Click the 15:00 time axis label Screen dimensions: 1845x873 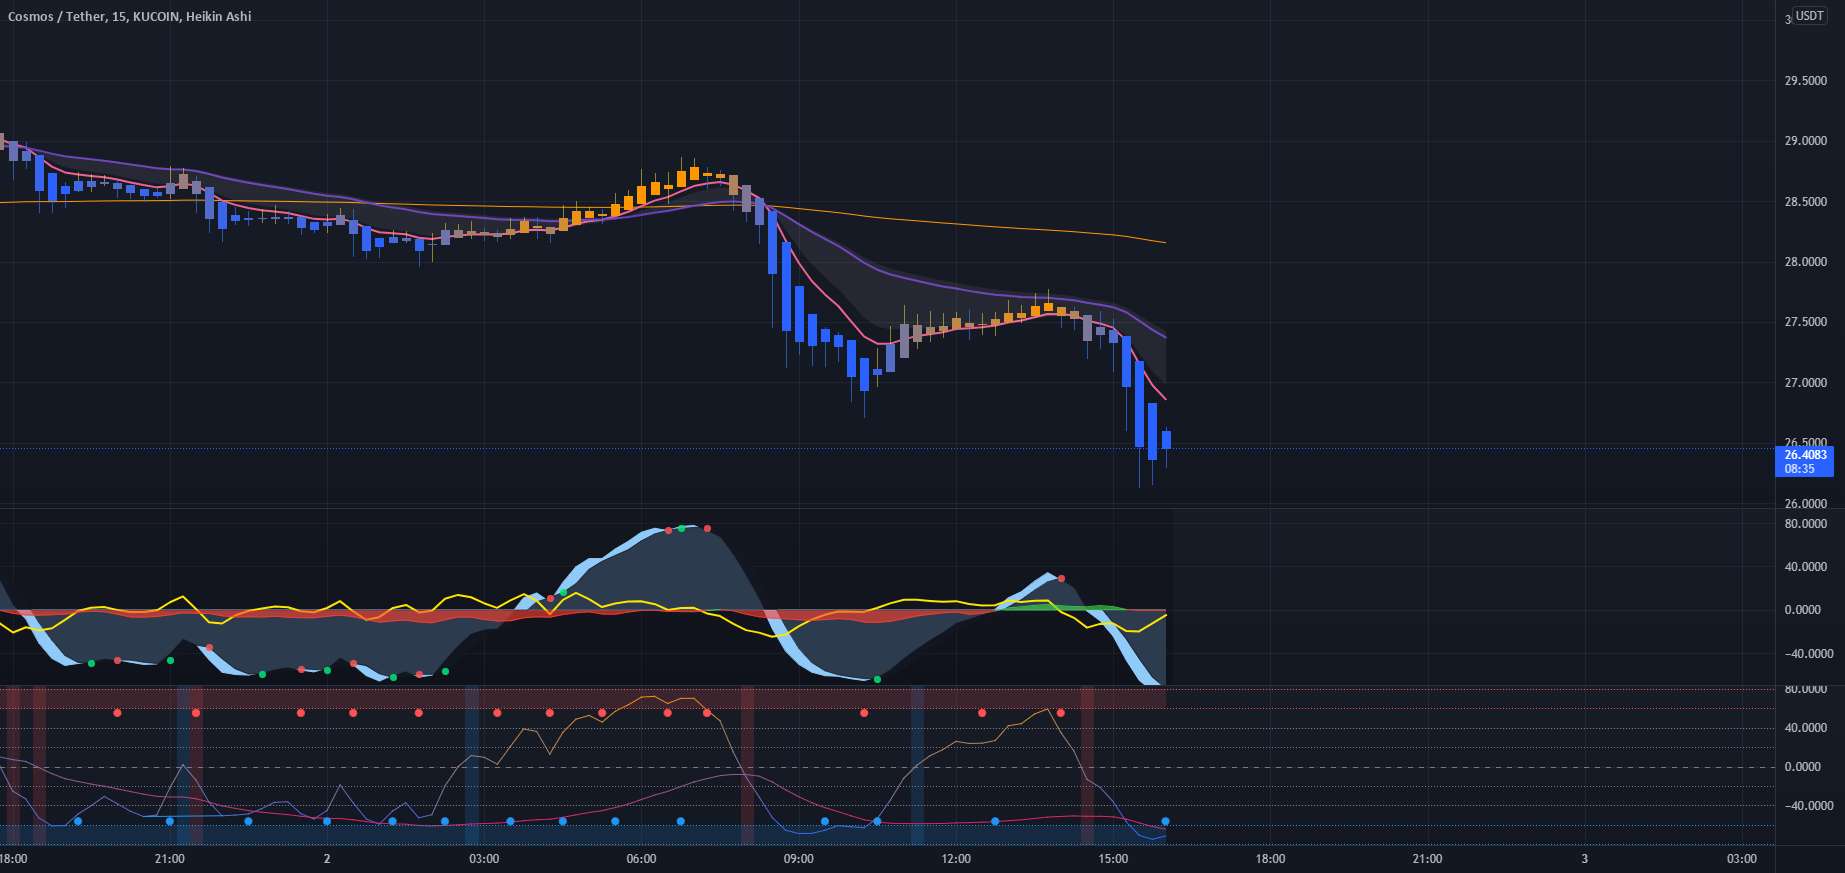[1113, 859]
